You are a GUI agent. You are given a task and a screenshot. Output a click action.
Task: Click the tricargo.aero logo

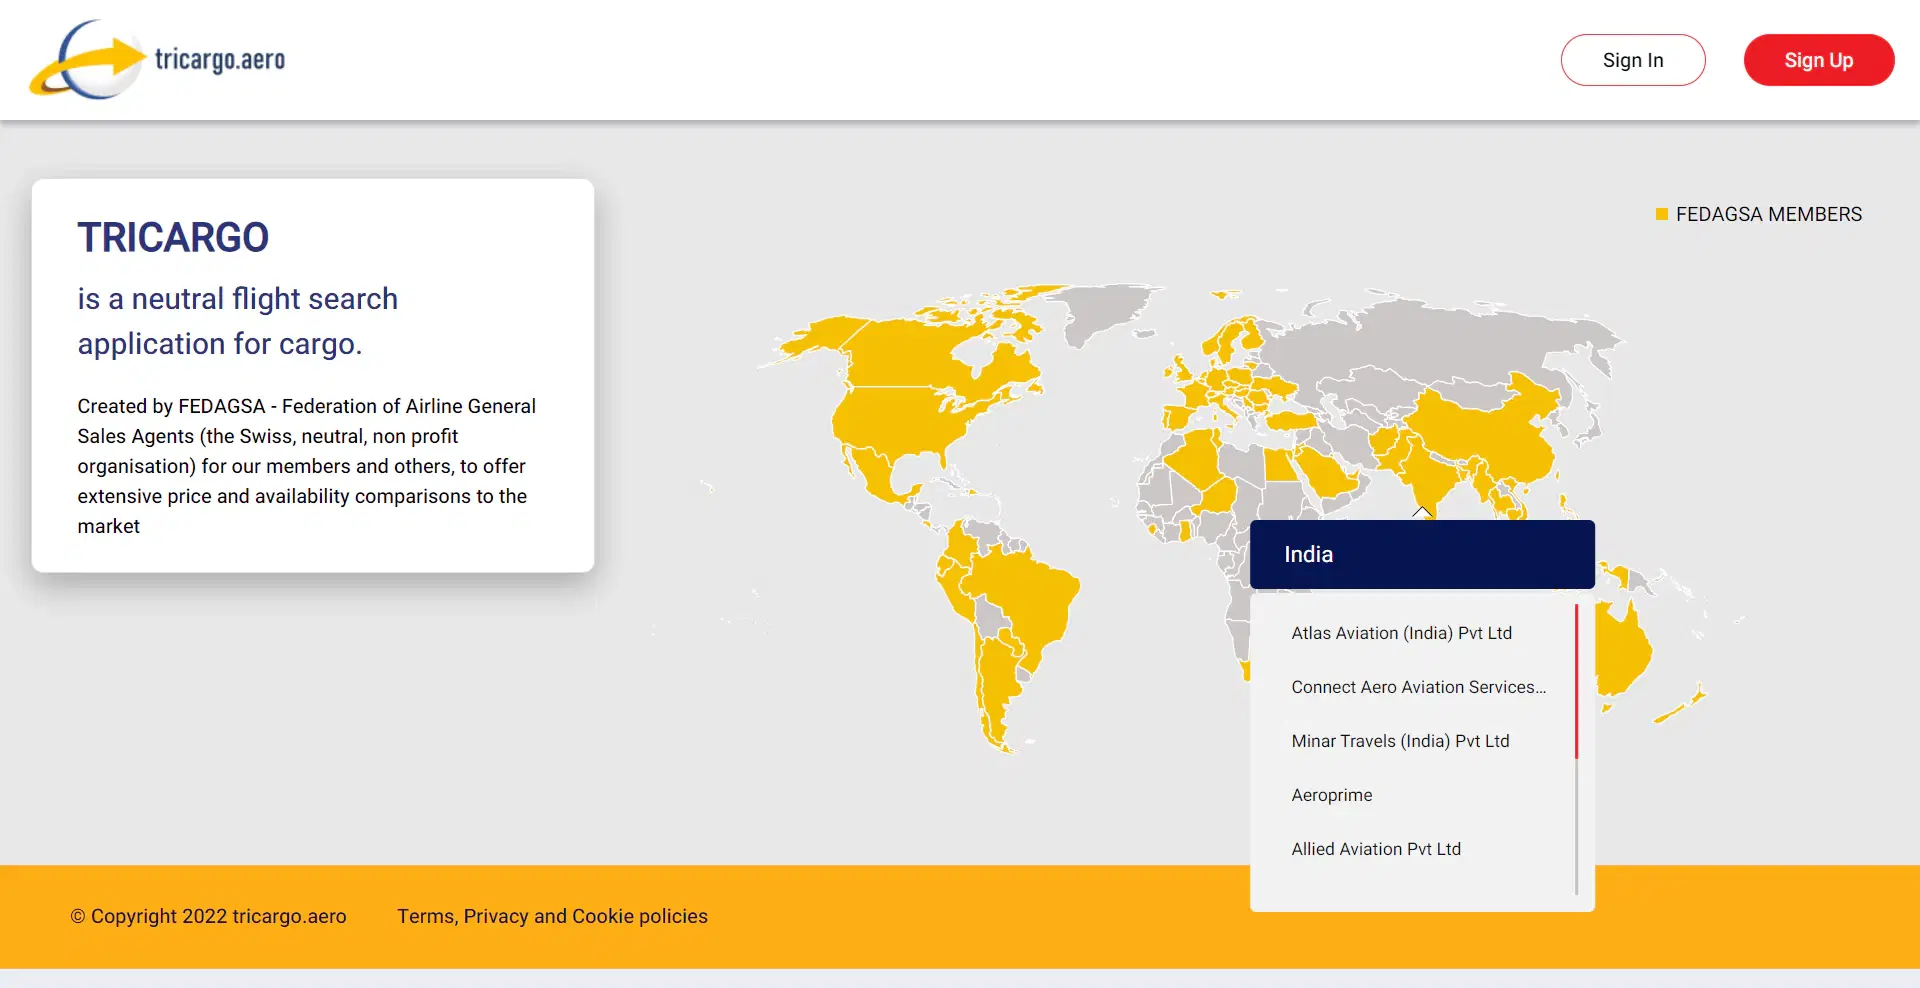(158, 60)
